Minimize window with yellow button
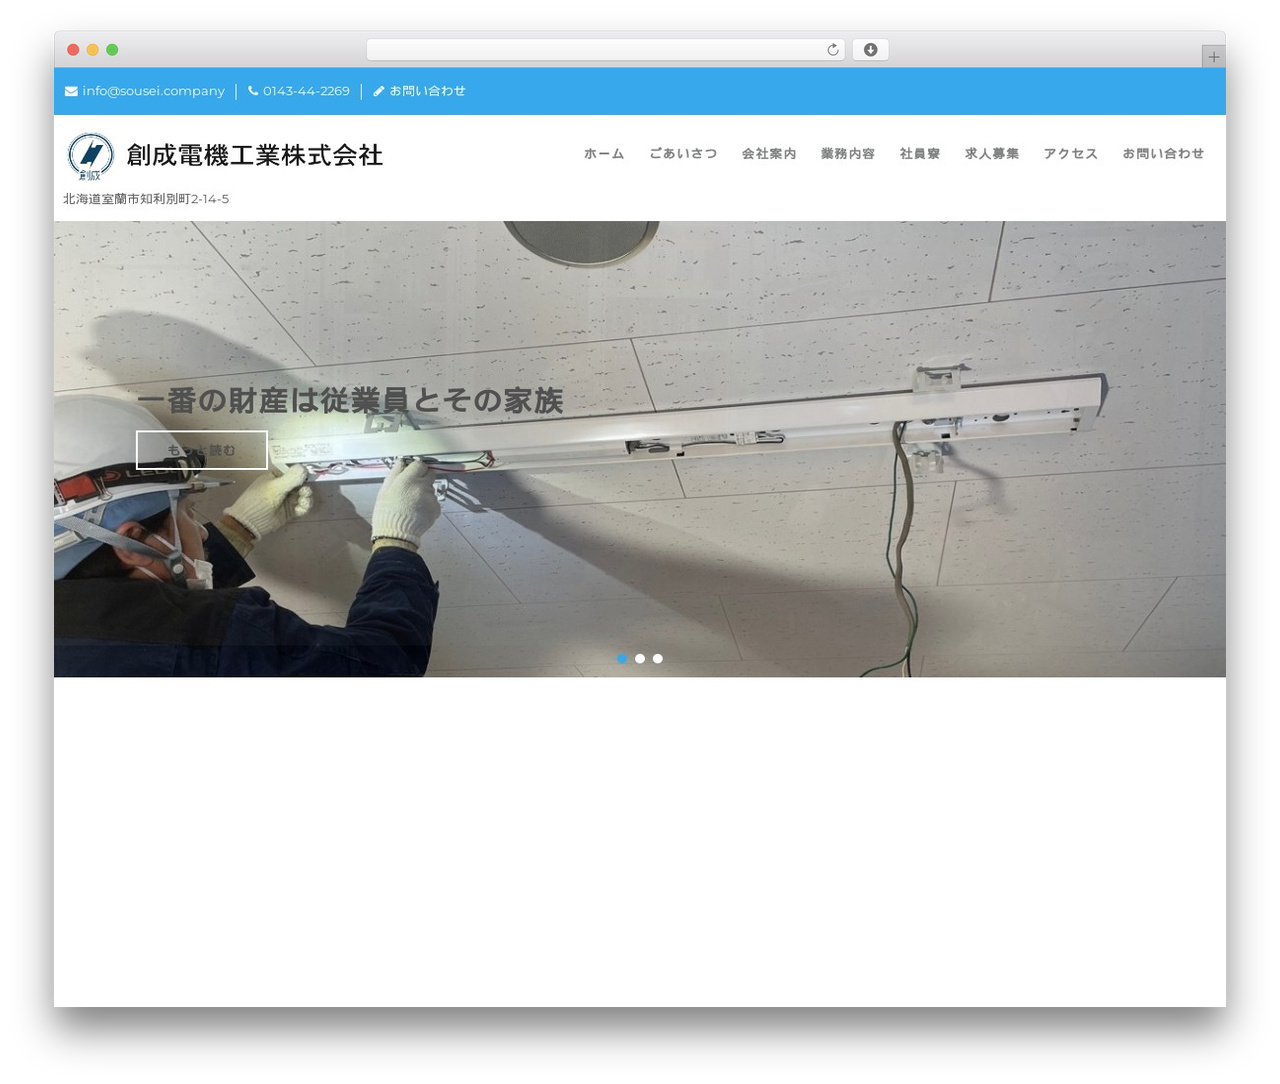The width and height of the screenshot is (1280, 1084). click(x=93, y=50)
